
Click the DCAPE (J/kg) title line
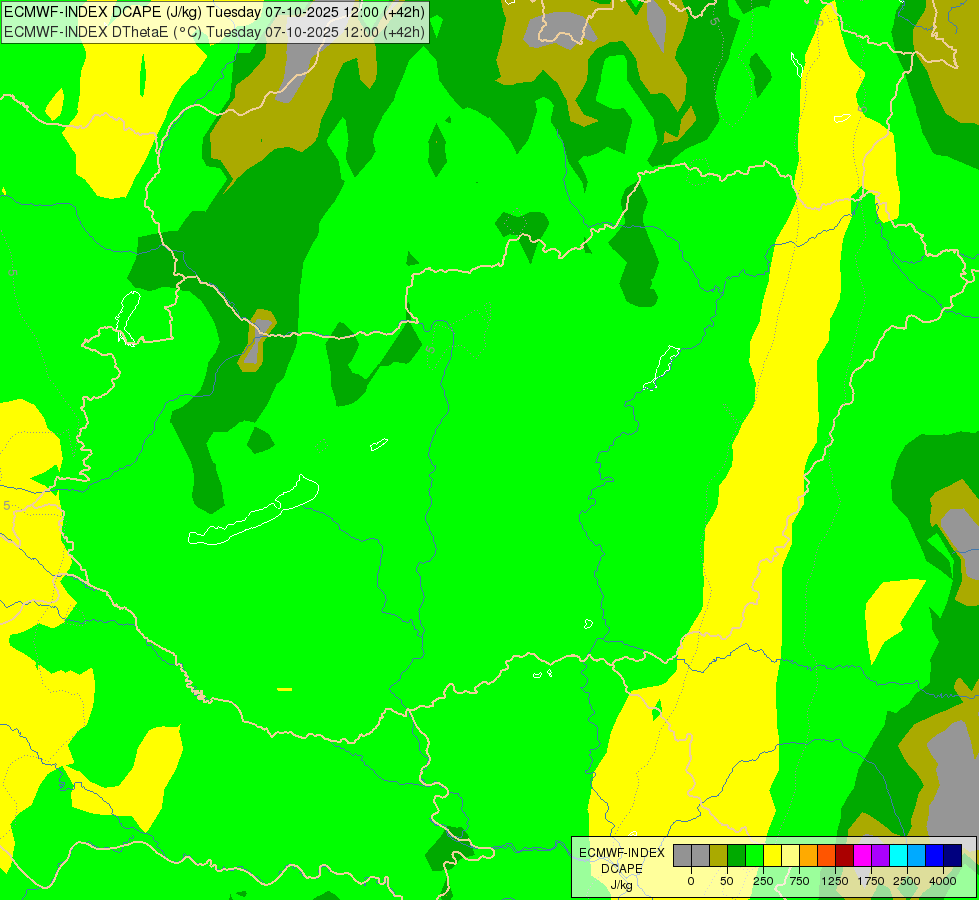click(214, 12)
